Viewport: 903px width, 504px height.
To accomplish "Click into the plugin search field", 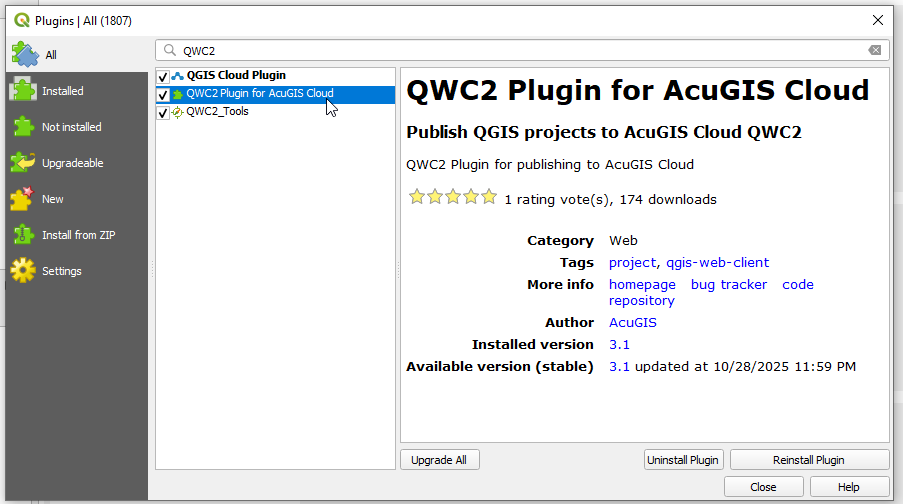I will tap(520, 51).
